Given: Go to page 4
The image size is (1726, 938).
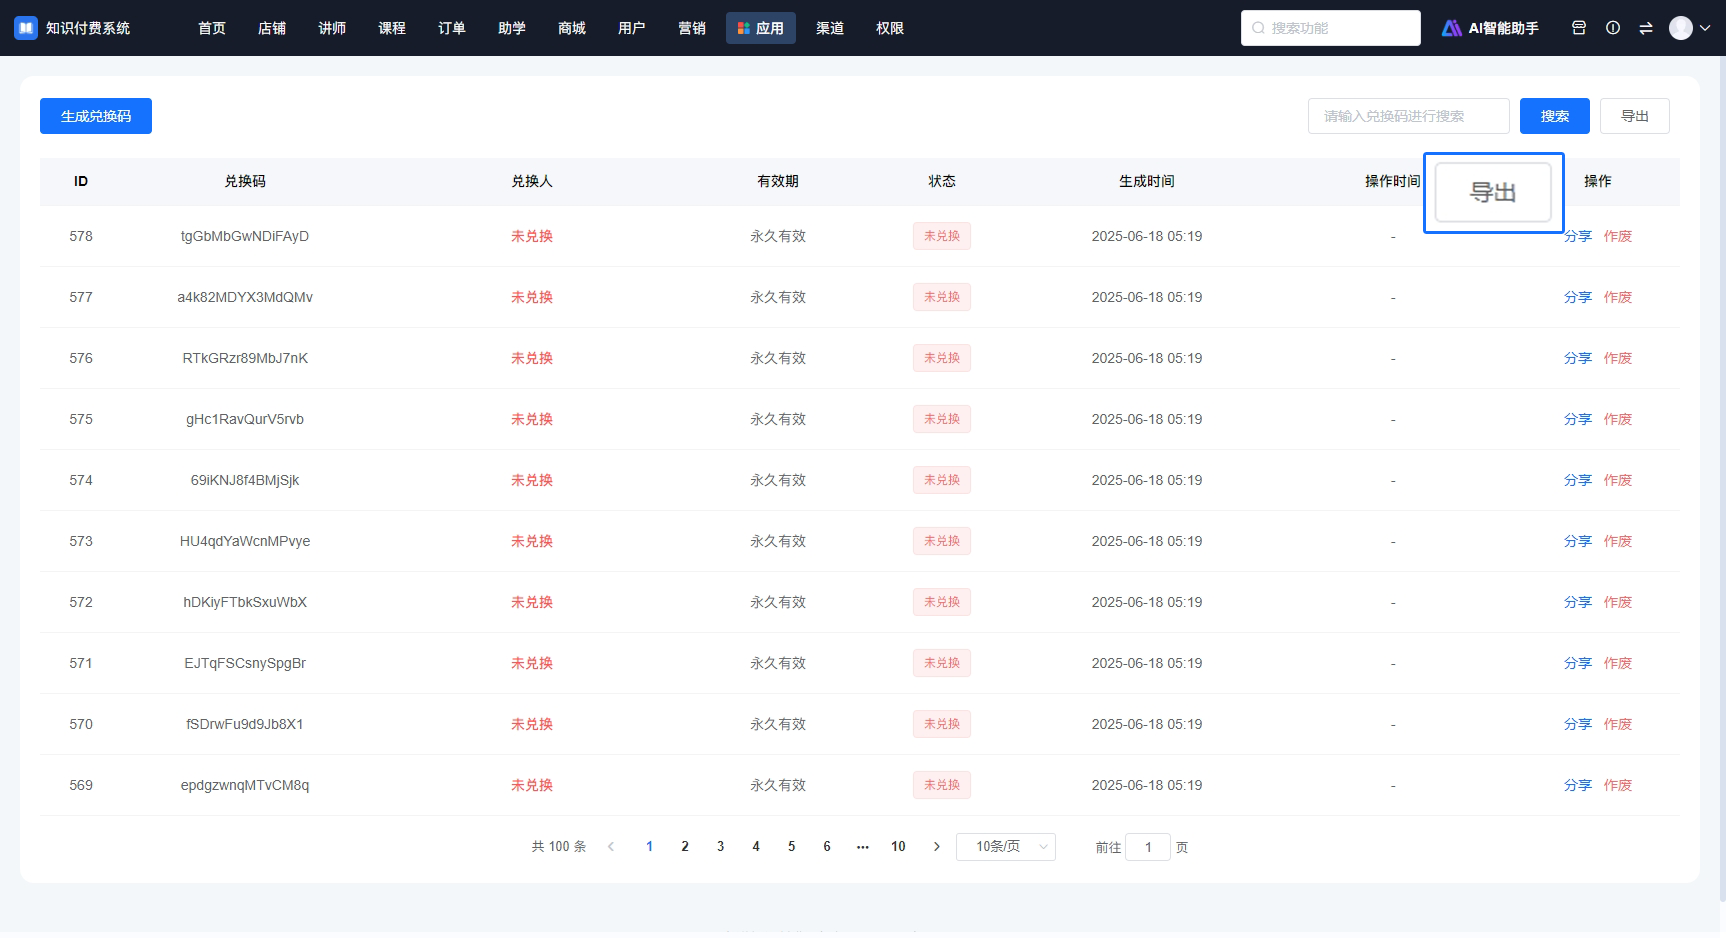Looking at the screenshot, I should [756, 847].
